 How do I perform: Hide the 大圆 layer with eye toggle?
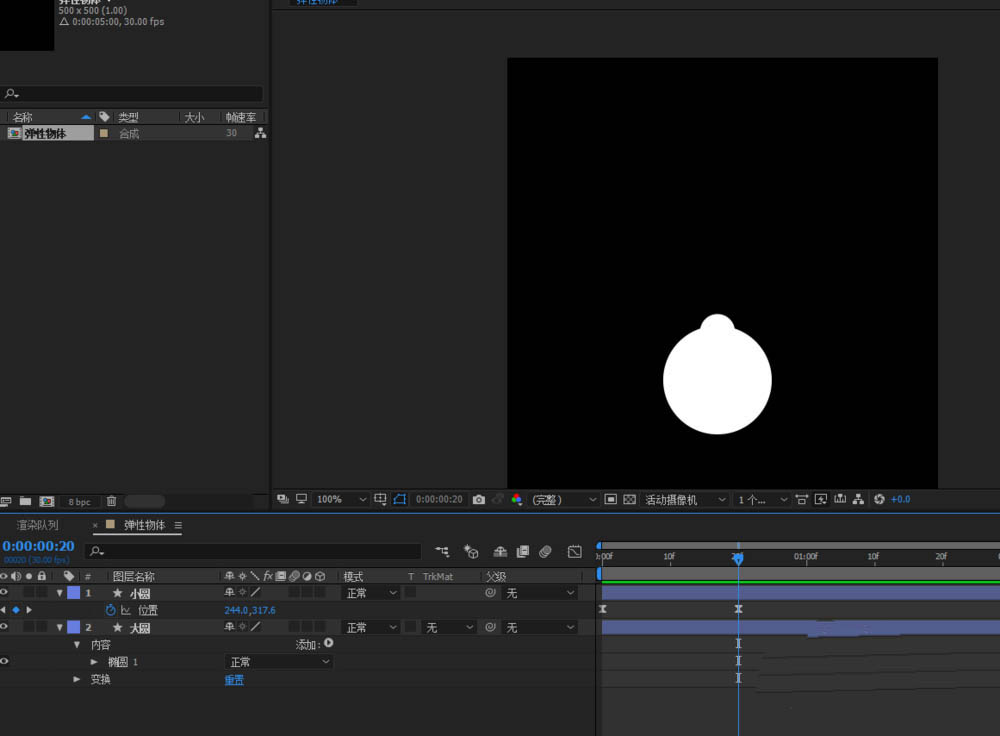point(5,627)
